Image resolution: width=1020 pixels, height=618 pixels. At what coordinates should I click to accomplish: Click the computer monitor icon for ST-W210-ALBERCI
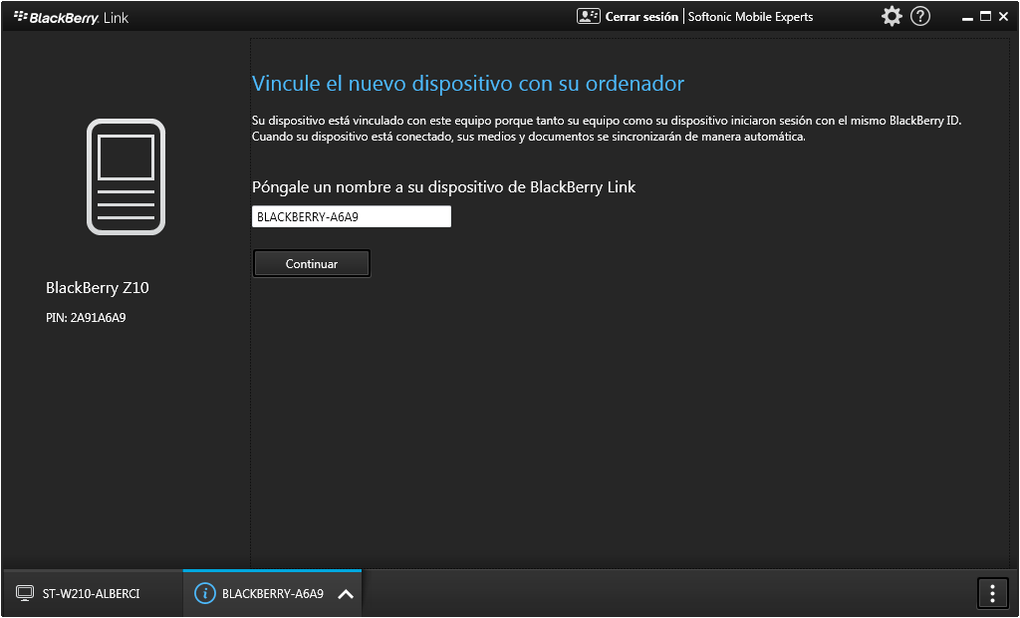tap(25, 593)
